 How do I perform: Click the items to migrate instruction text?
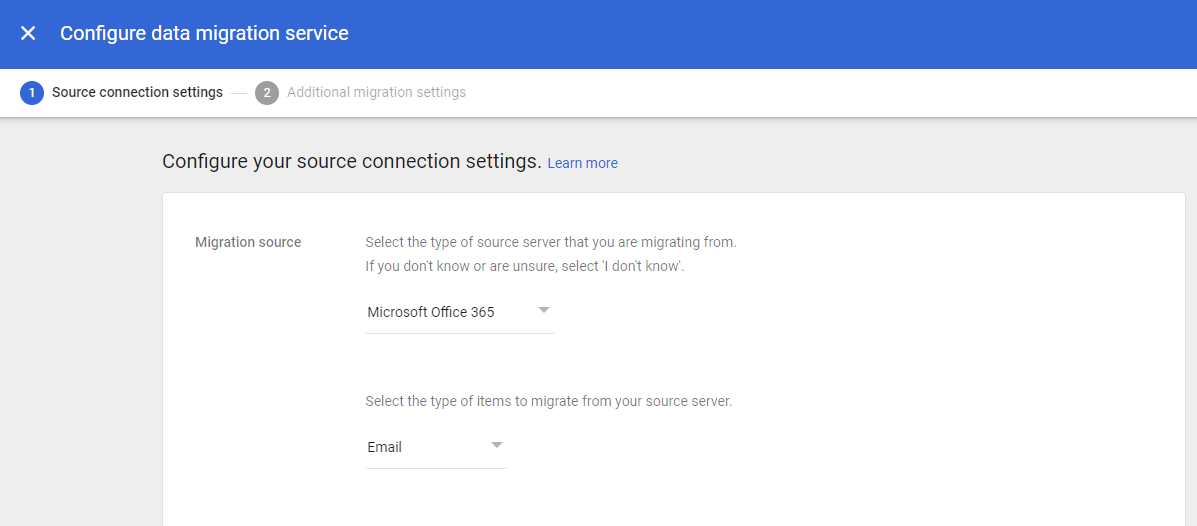click(x=549, y=401)
